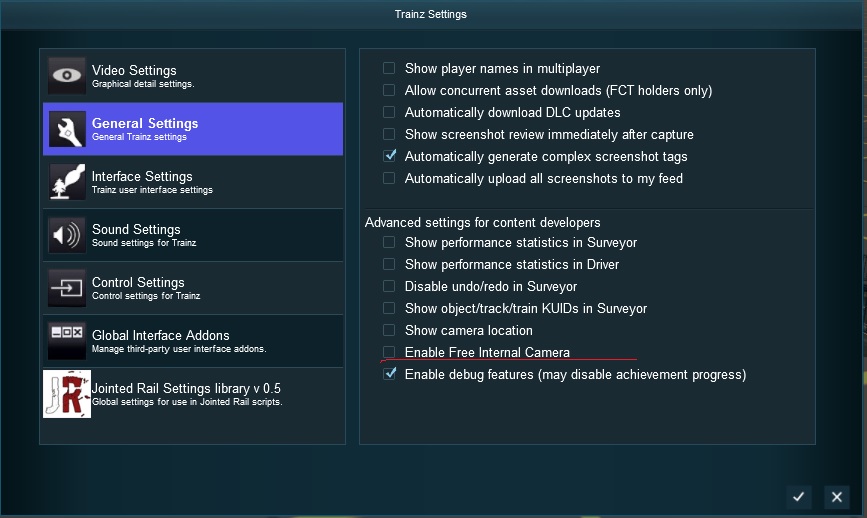Cancel settings with the X button
Image resolution: width=867 pixels, height=518 pixels.
click(x=837, y=497)
